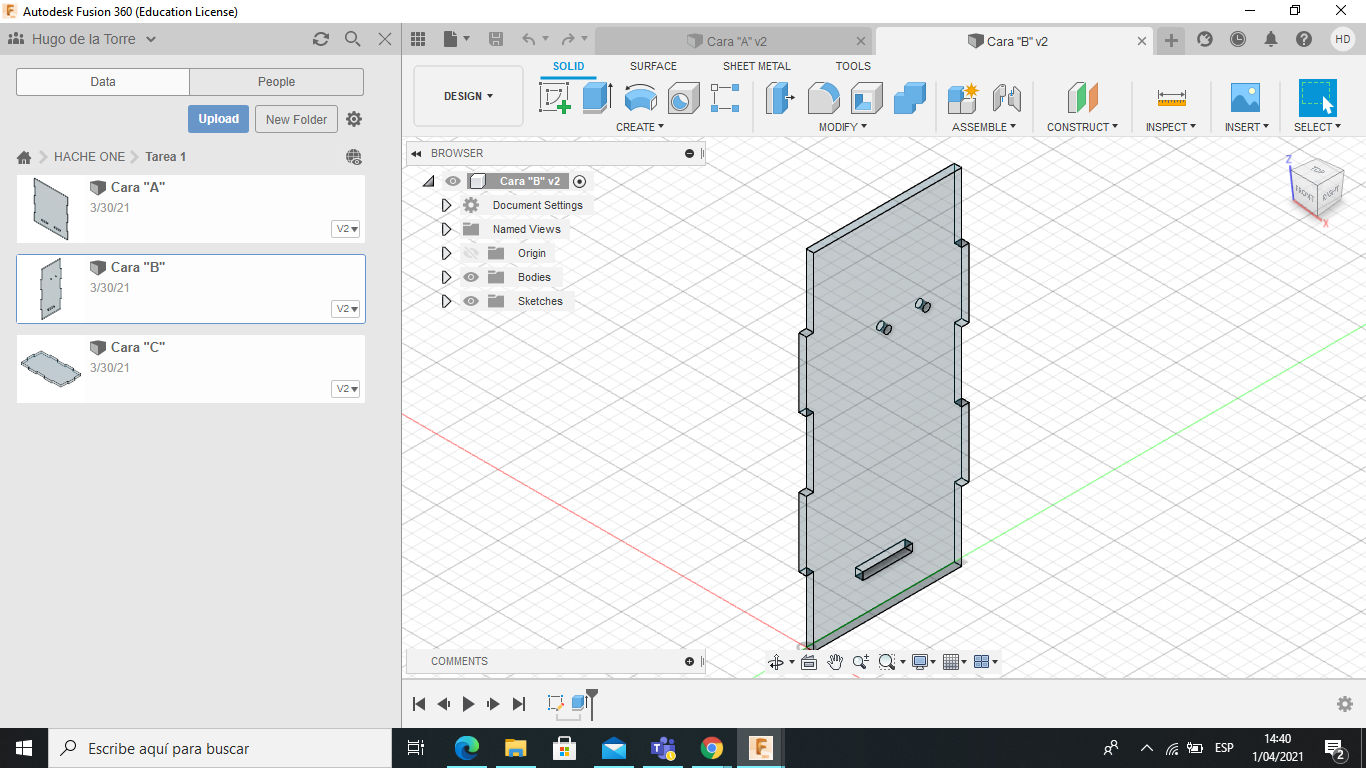This screenshot has width=1366, height=768.
Task: Select the Create Sketch tool
Action: [555, 98]
